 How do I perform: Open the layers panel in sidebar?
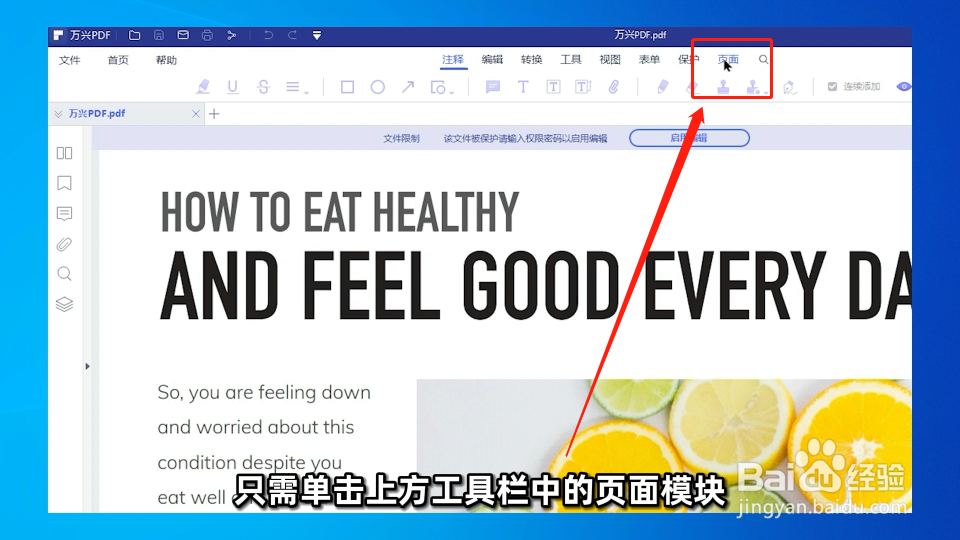tap(64, 304)
